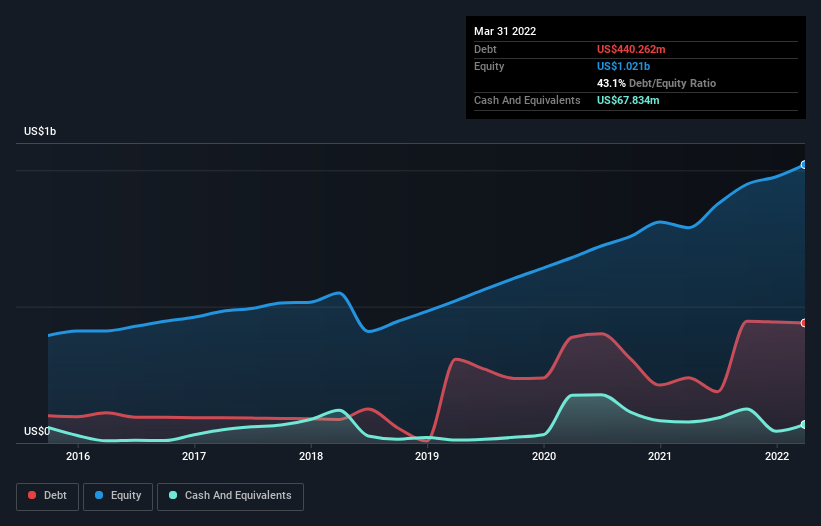The height and width of the screenshot is (526, 821).
Task: Click the red Debt endpoint marker
Action: coord(804,323)
